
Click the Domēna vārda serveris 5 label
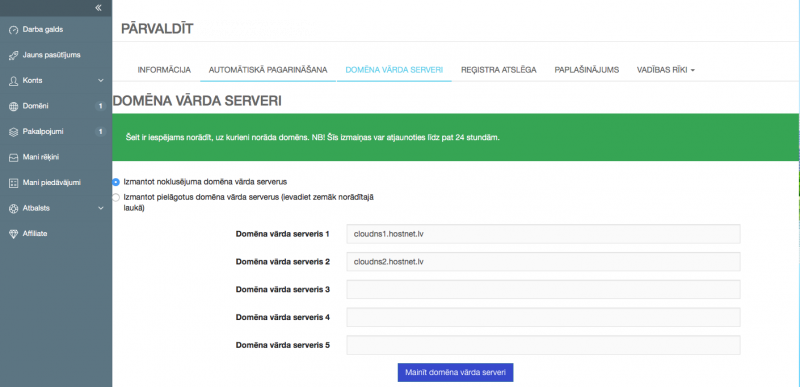283,345
